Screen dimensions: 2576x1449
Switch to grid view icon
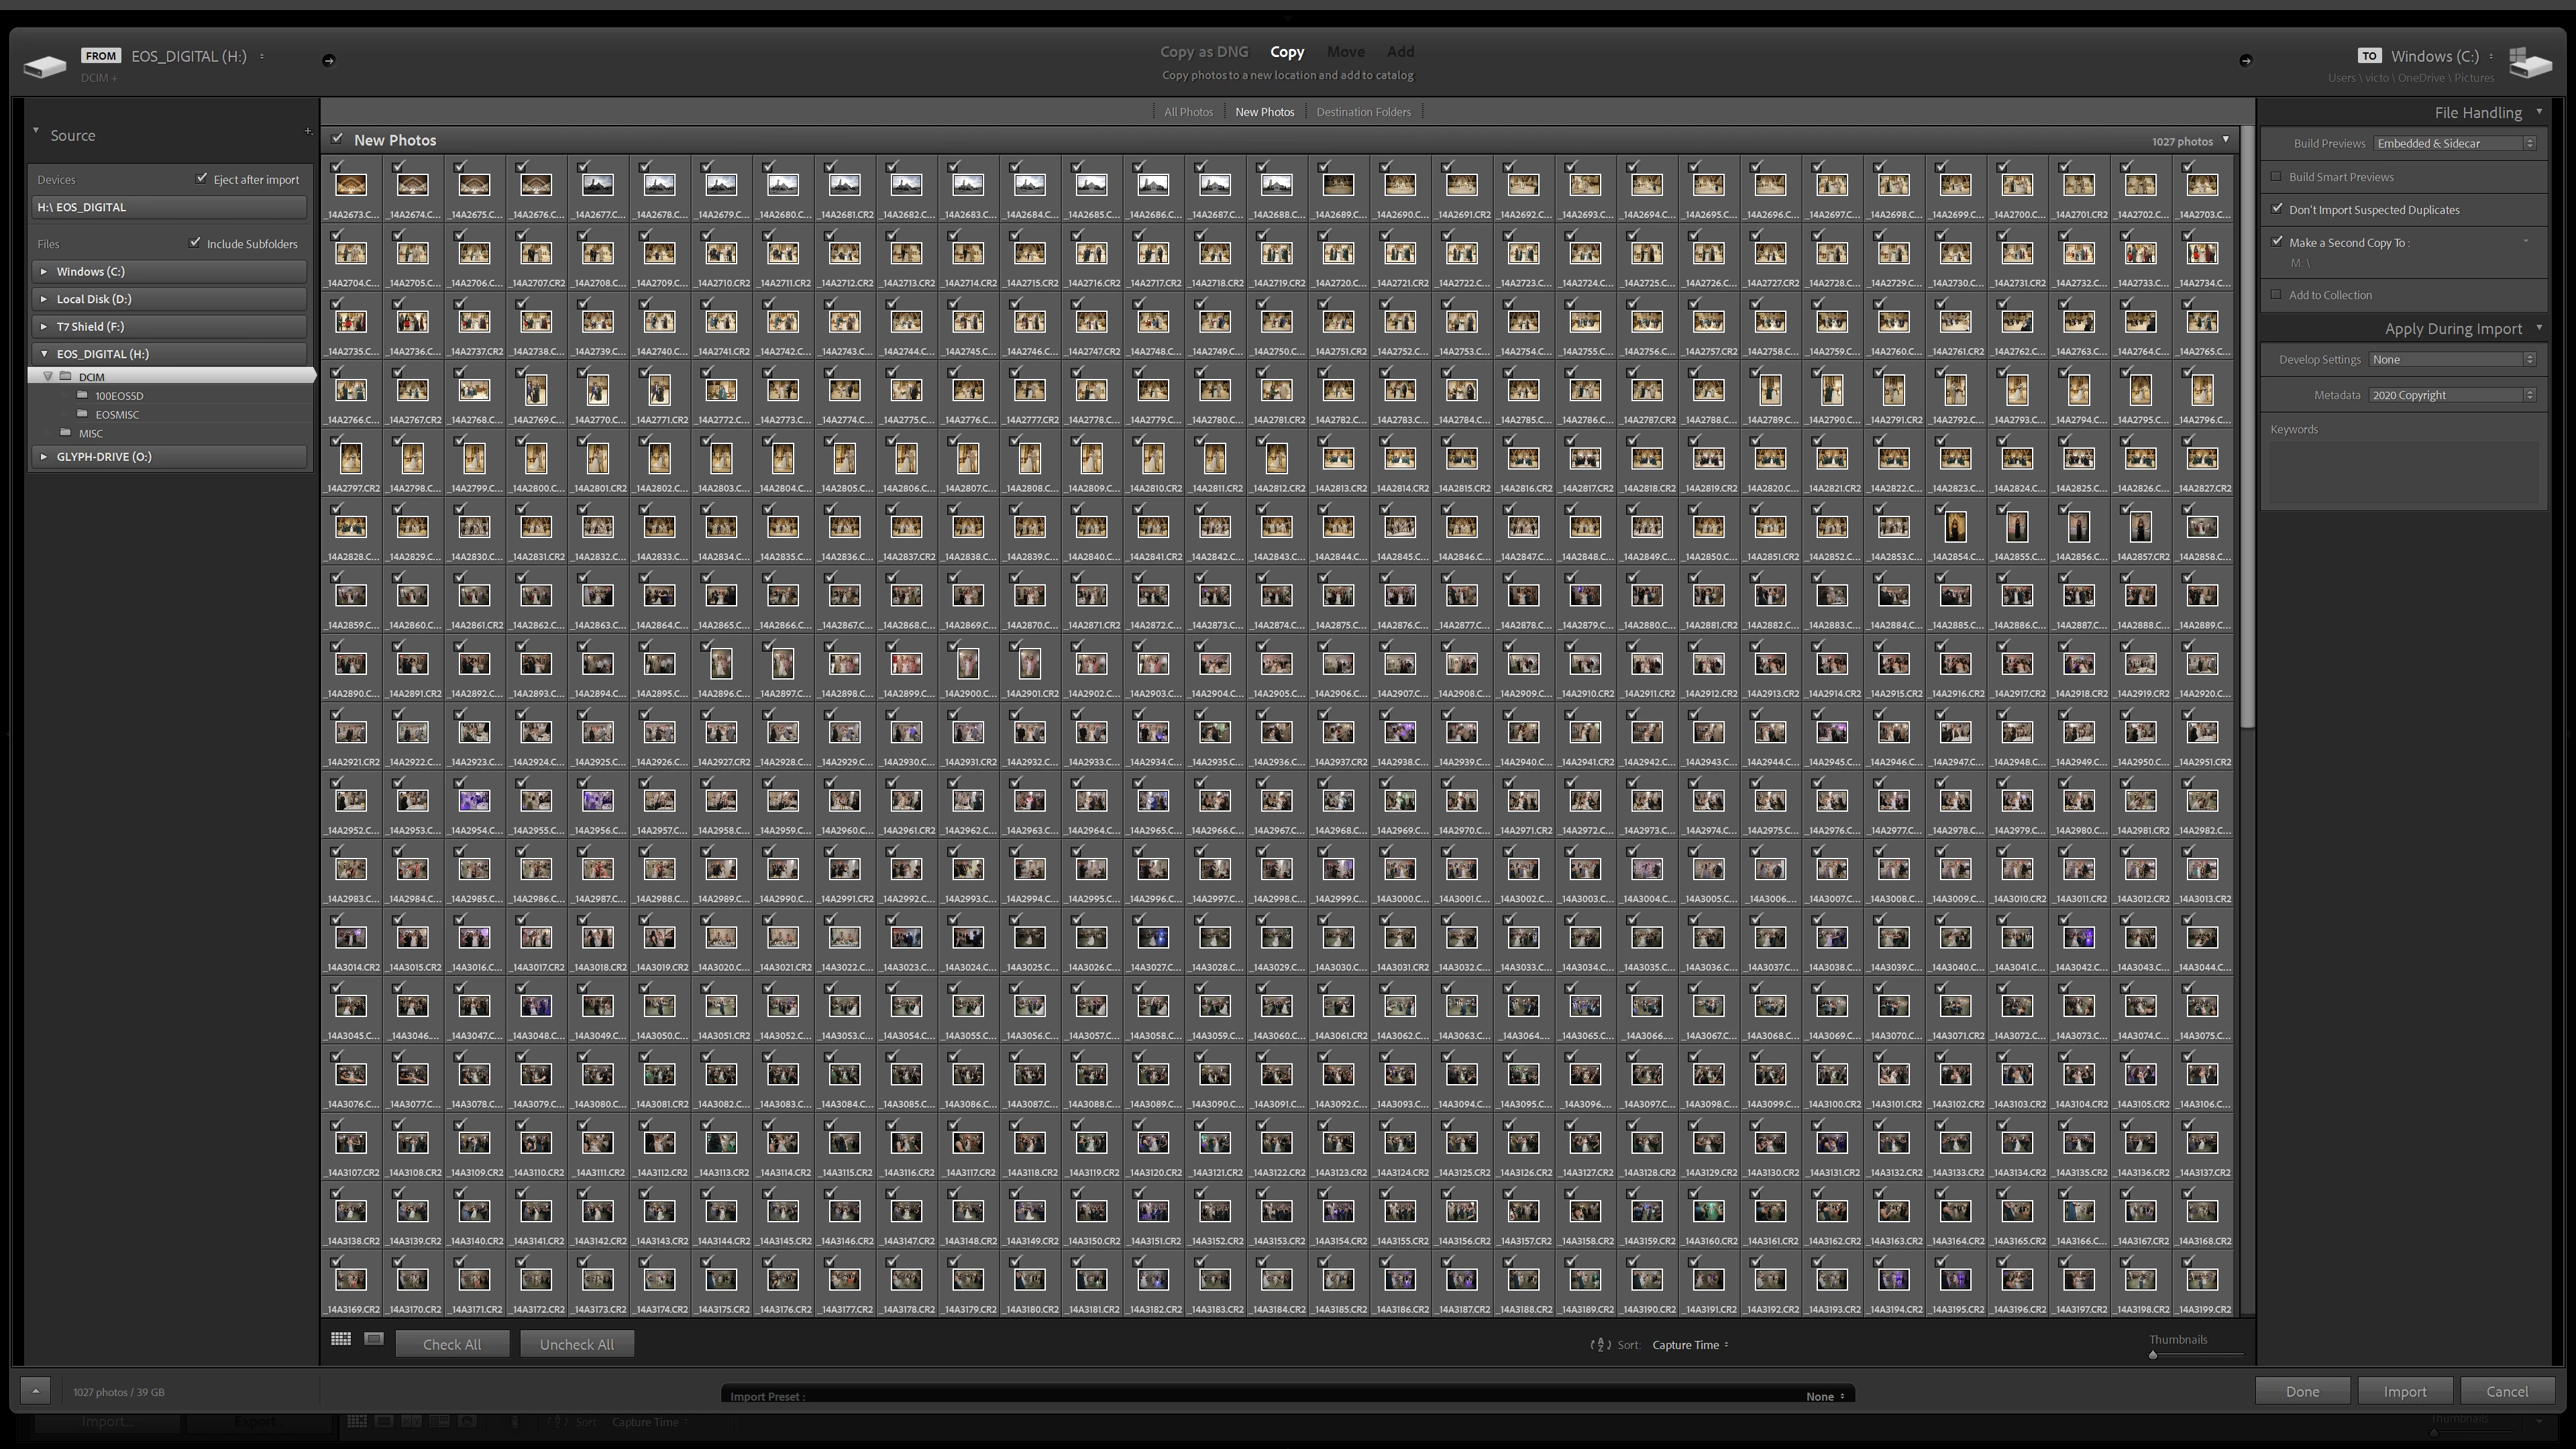(341, 1339)
